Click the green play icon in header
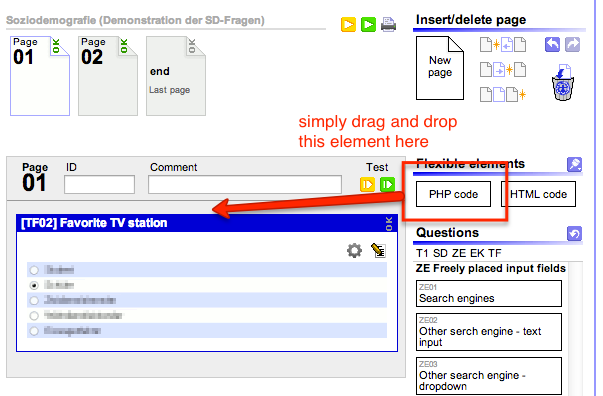 368,25
